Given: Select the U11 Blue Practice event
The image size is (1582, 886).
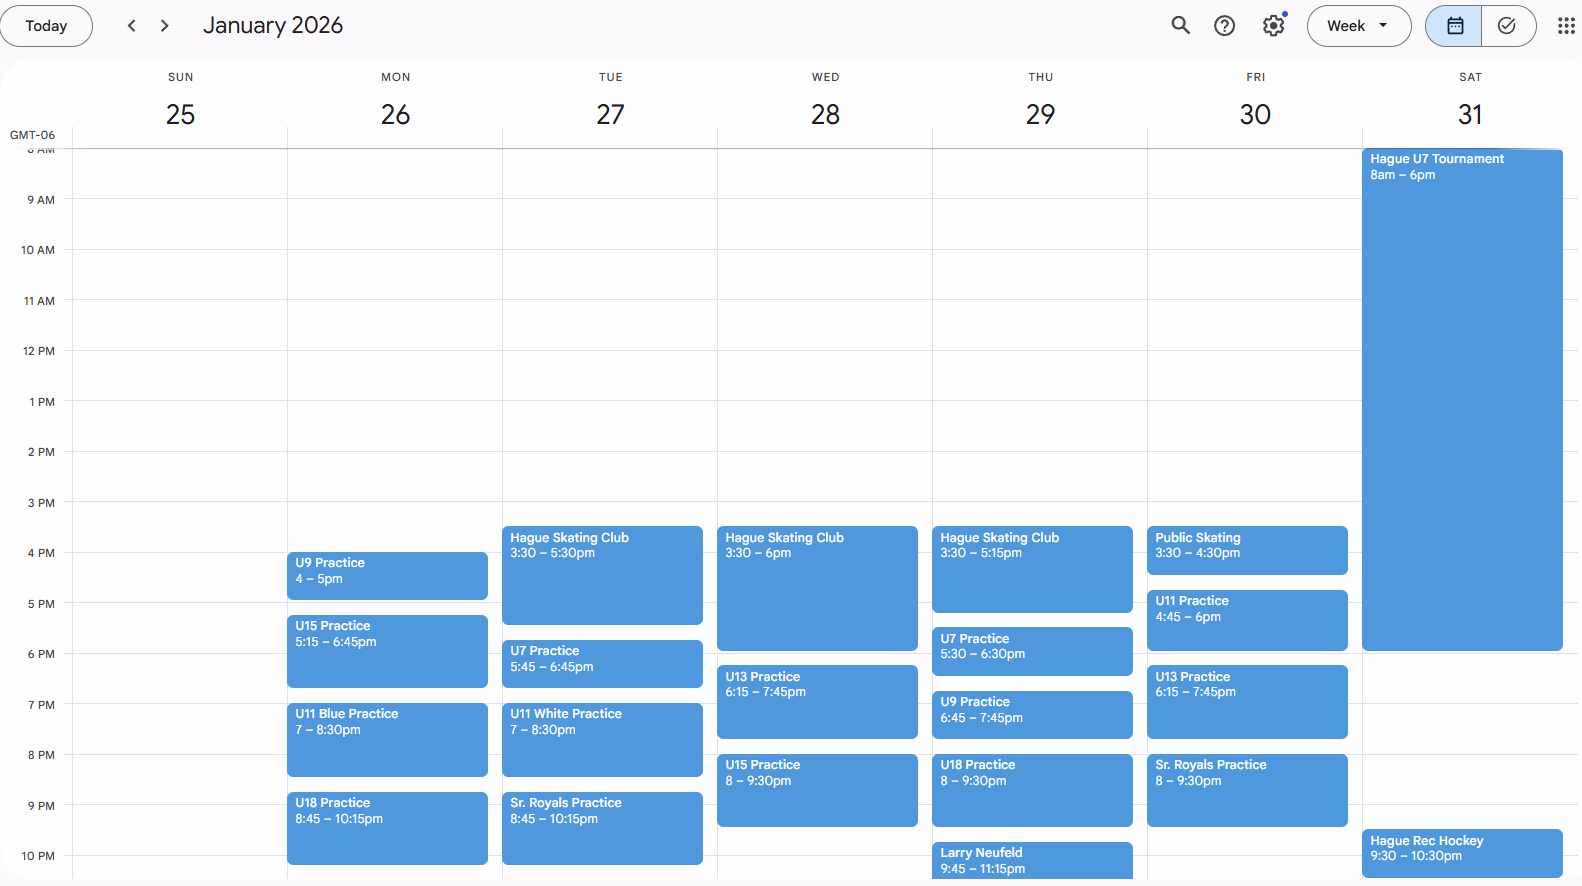Looking at the screenshot, I should pyautogui.click(x=387, y=739).
